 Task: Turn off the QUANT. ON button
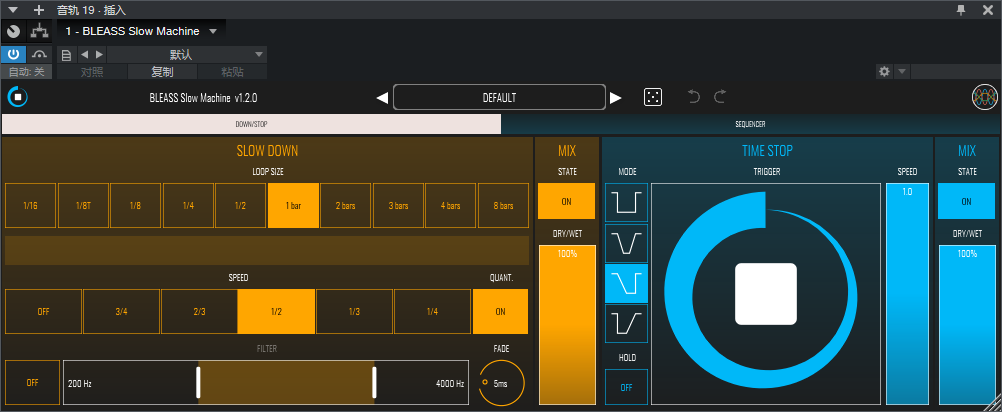click(500, 311)
